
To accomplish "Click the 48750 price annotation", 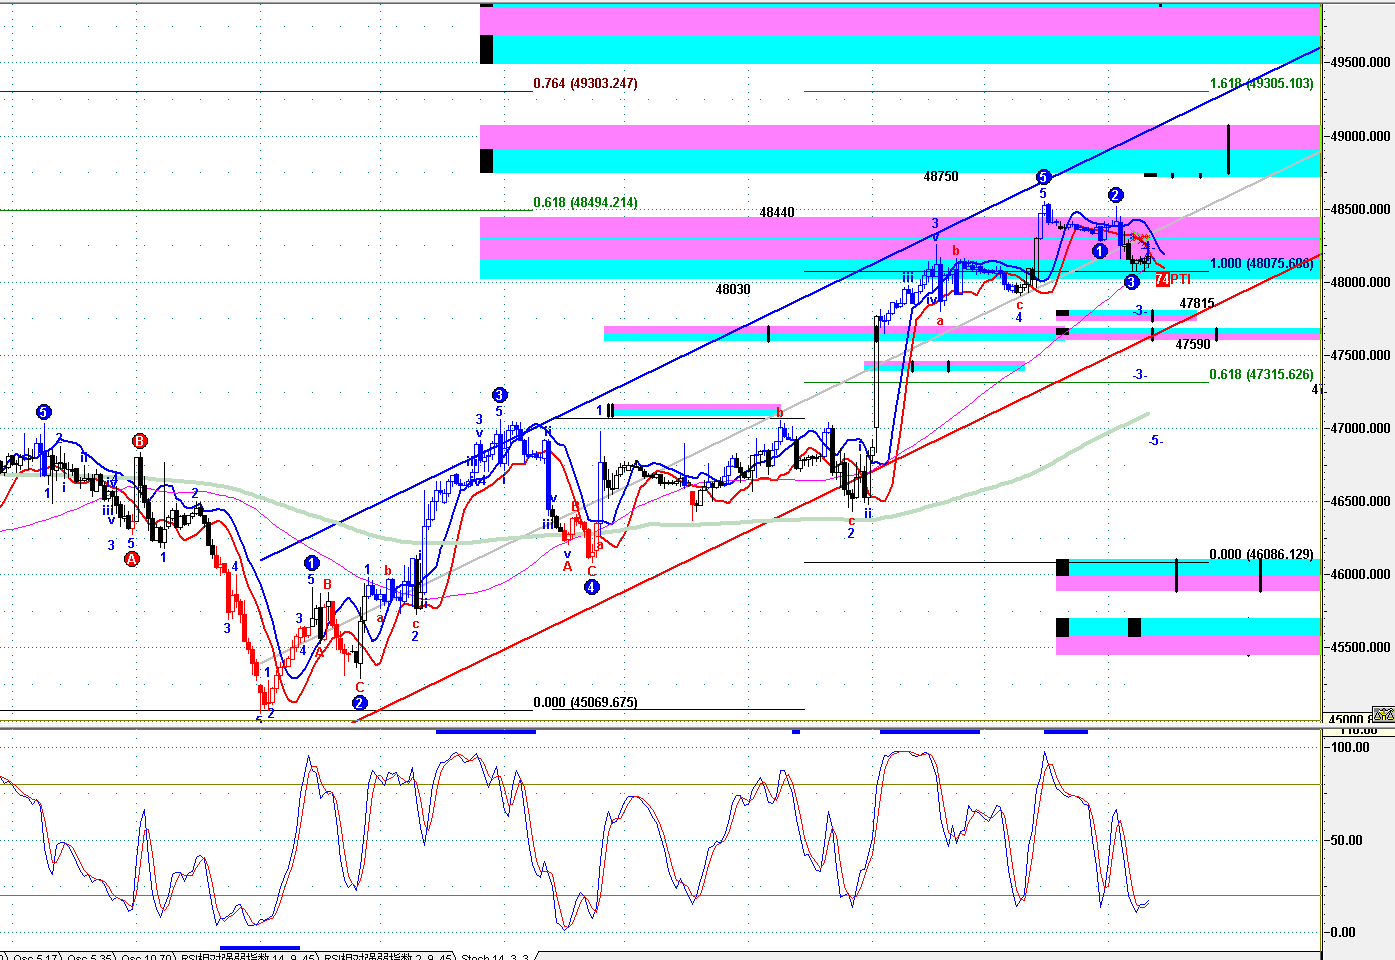I will click(x=941, y=176).
